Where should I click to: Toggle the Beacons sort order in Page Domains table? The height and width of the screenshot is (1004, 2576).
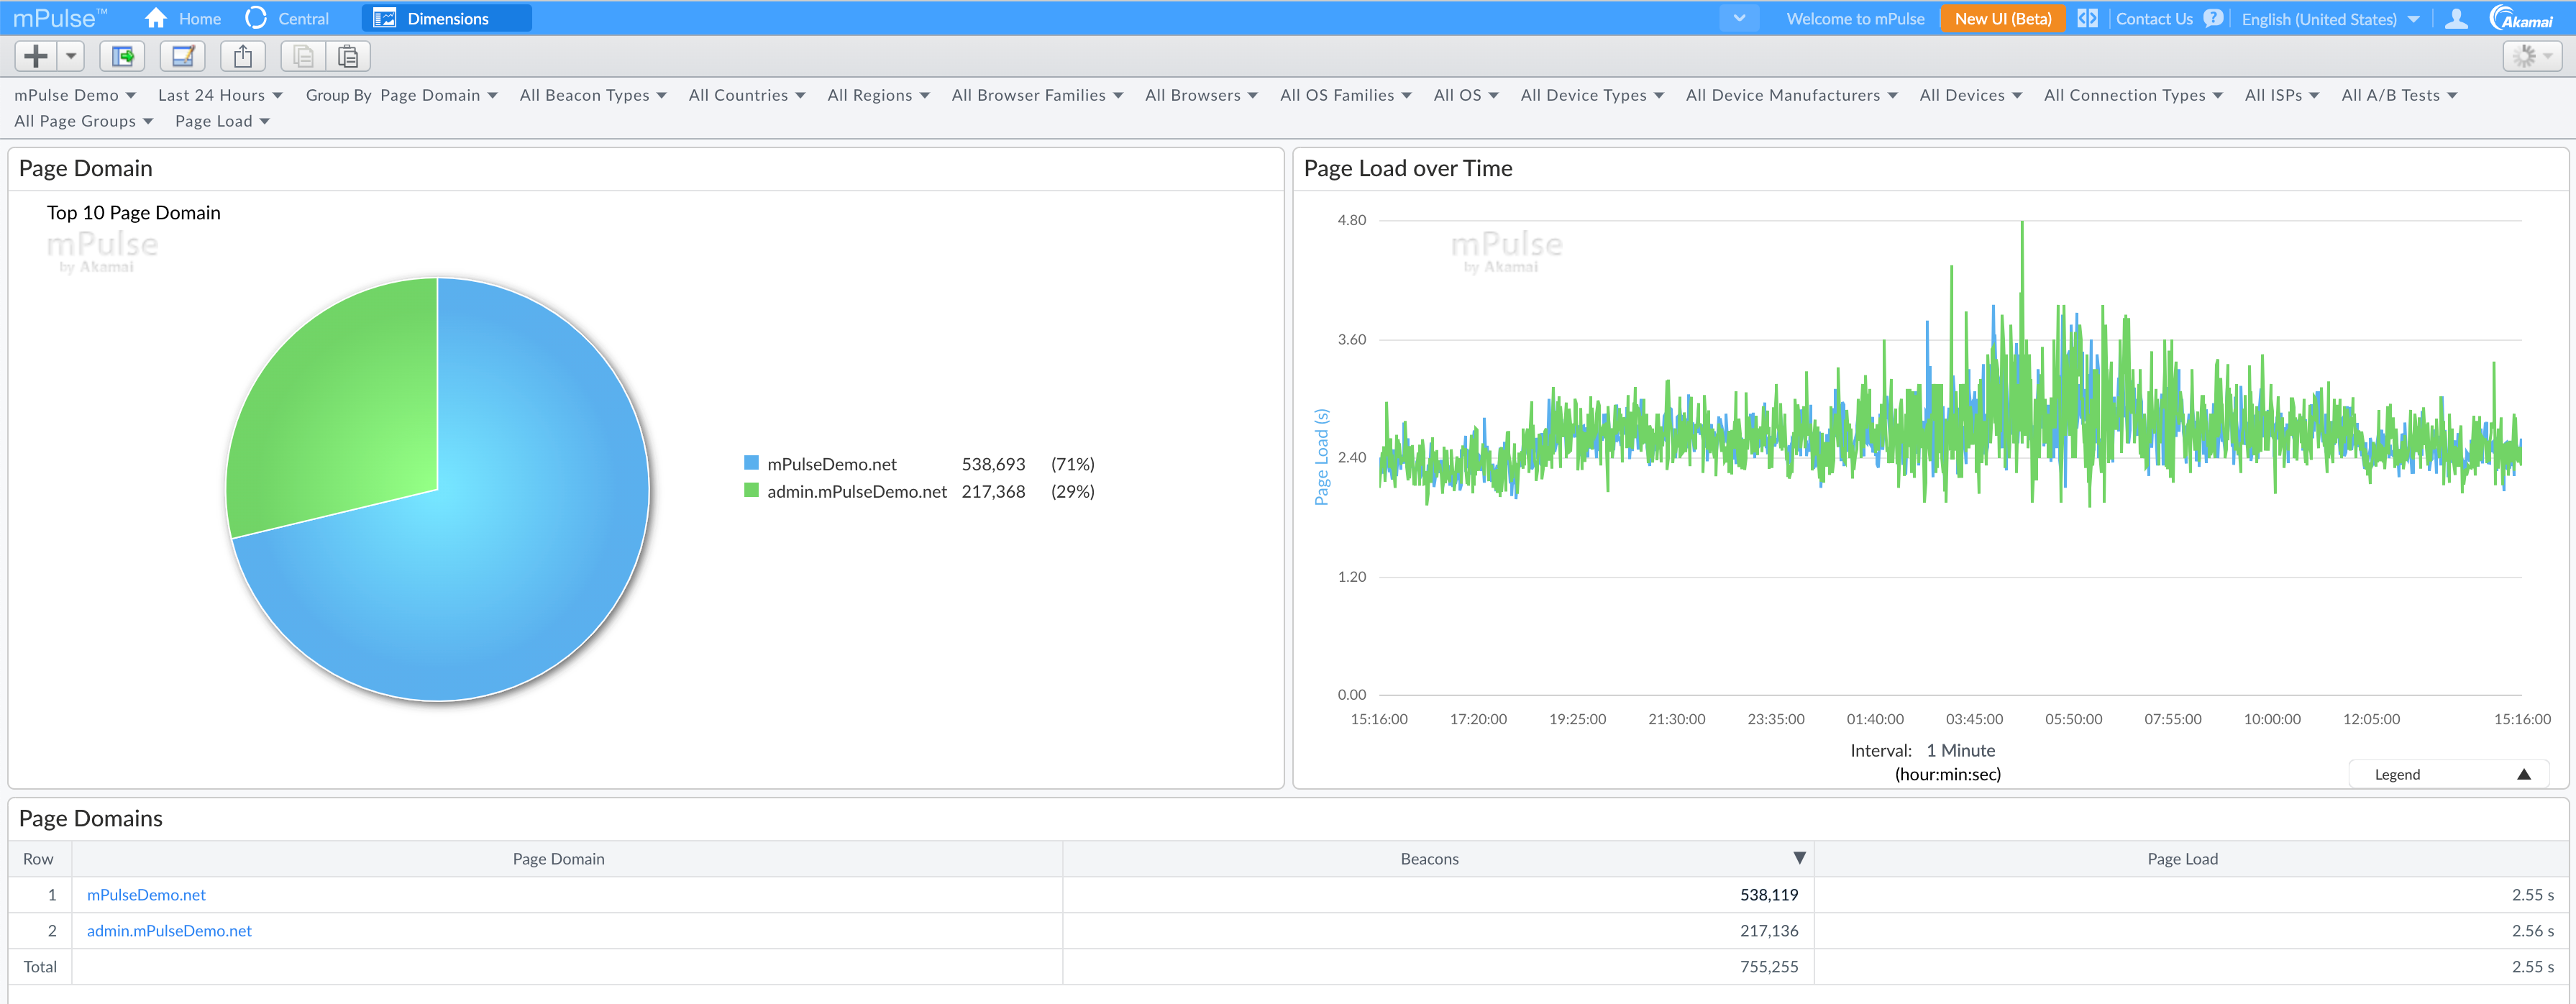pos(1799,857)
